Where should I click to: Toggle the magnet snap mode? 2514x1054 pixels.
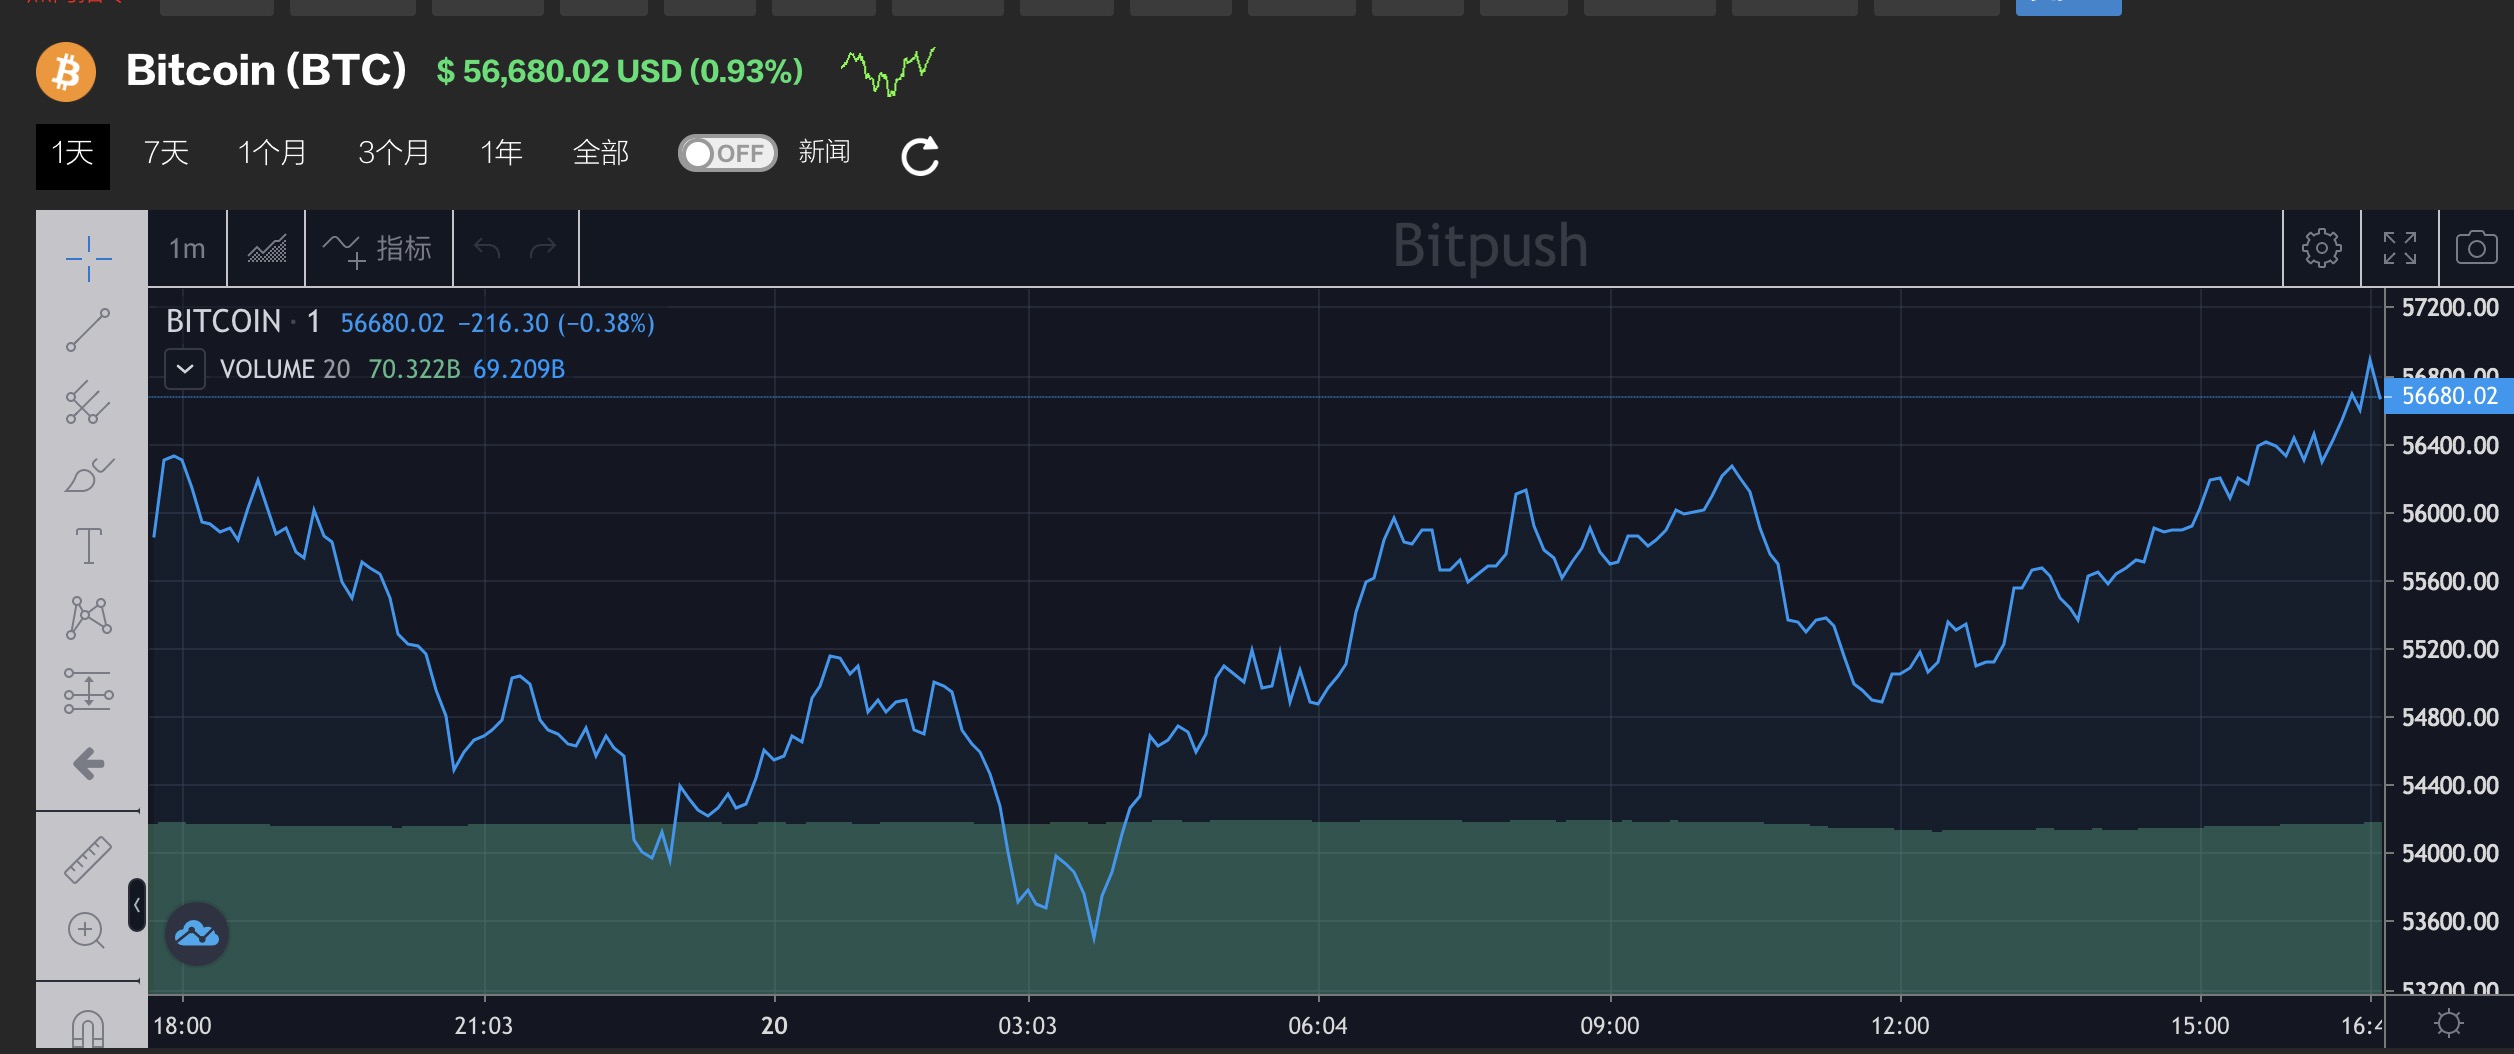pyautogui.click(x=88, y=1028)
